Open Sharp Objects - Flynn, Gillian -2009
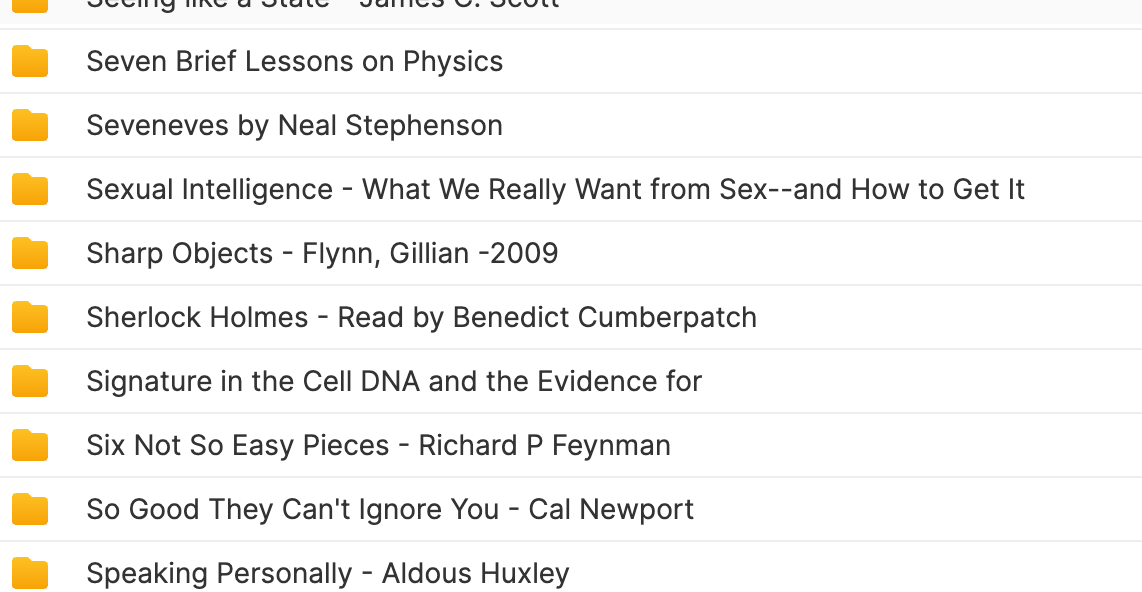 point(322,254)
